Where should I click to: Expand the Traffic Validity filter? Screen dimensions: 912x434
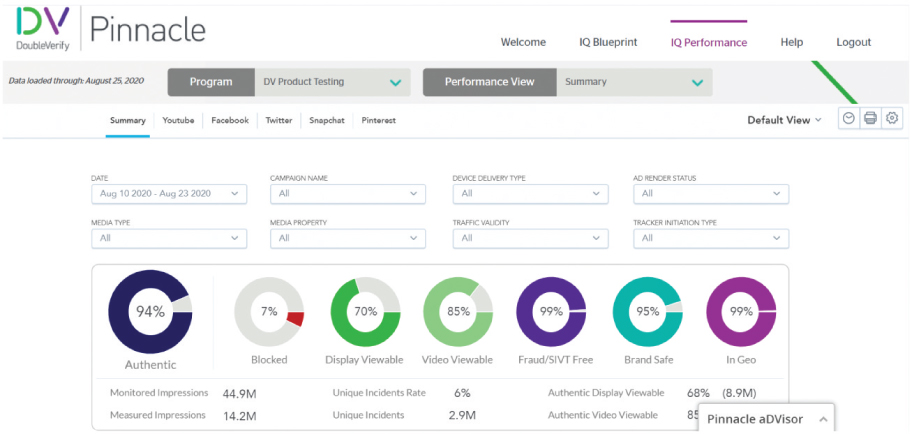click(x=529, y=238)
